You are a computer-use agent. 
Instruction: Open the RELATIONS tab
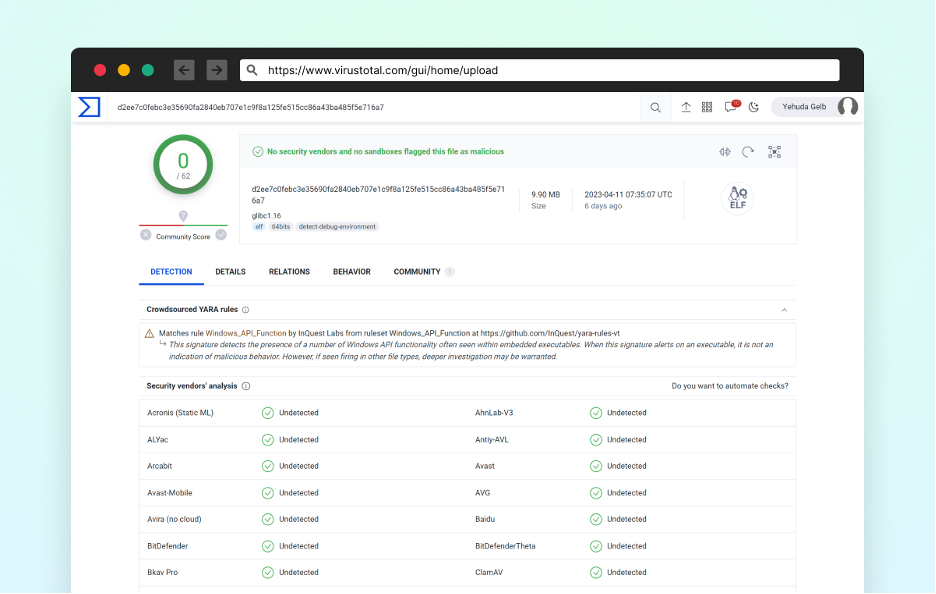coord(289,272)
